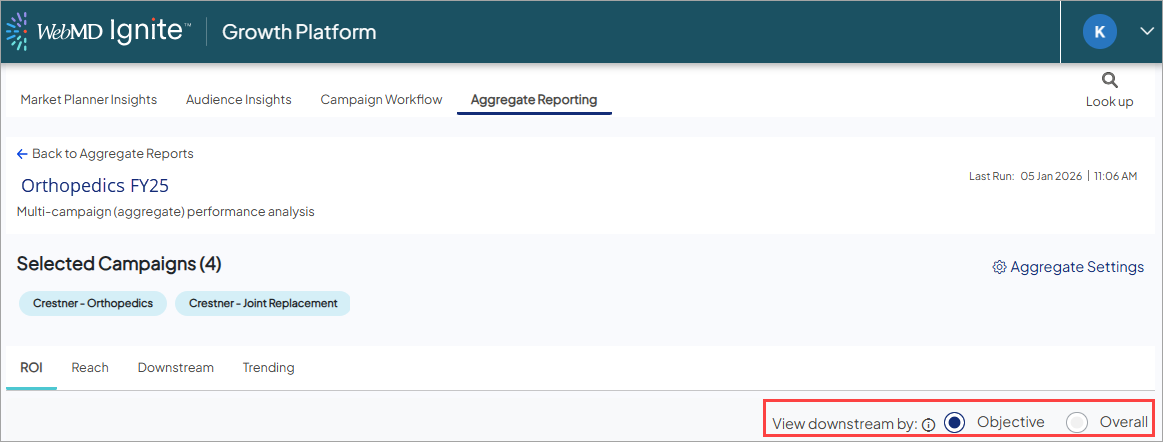Click the Orthopedics FY25 report title
This screenshot has height=442, width=1163.
pos(95,185)
